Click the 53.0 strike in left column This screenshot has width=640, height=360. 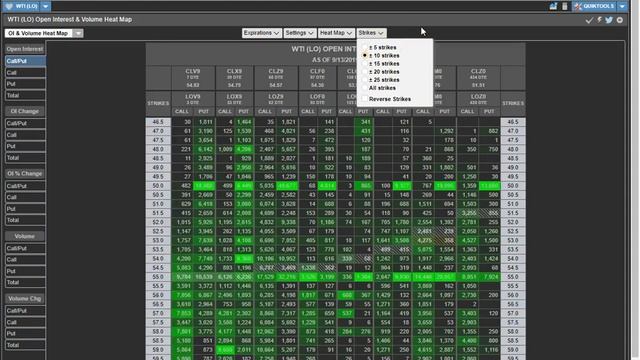coord(158,240)
